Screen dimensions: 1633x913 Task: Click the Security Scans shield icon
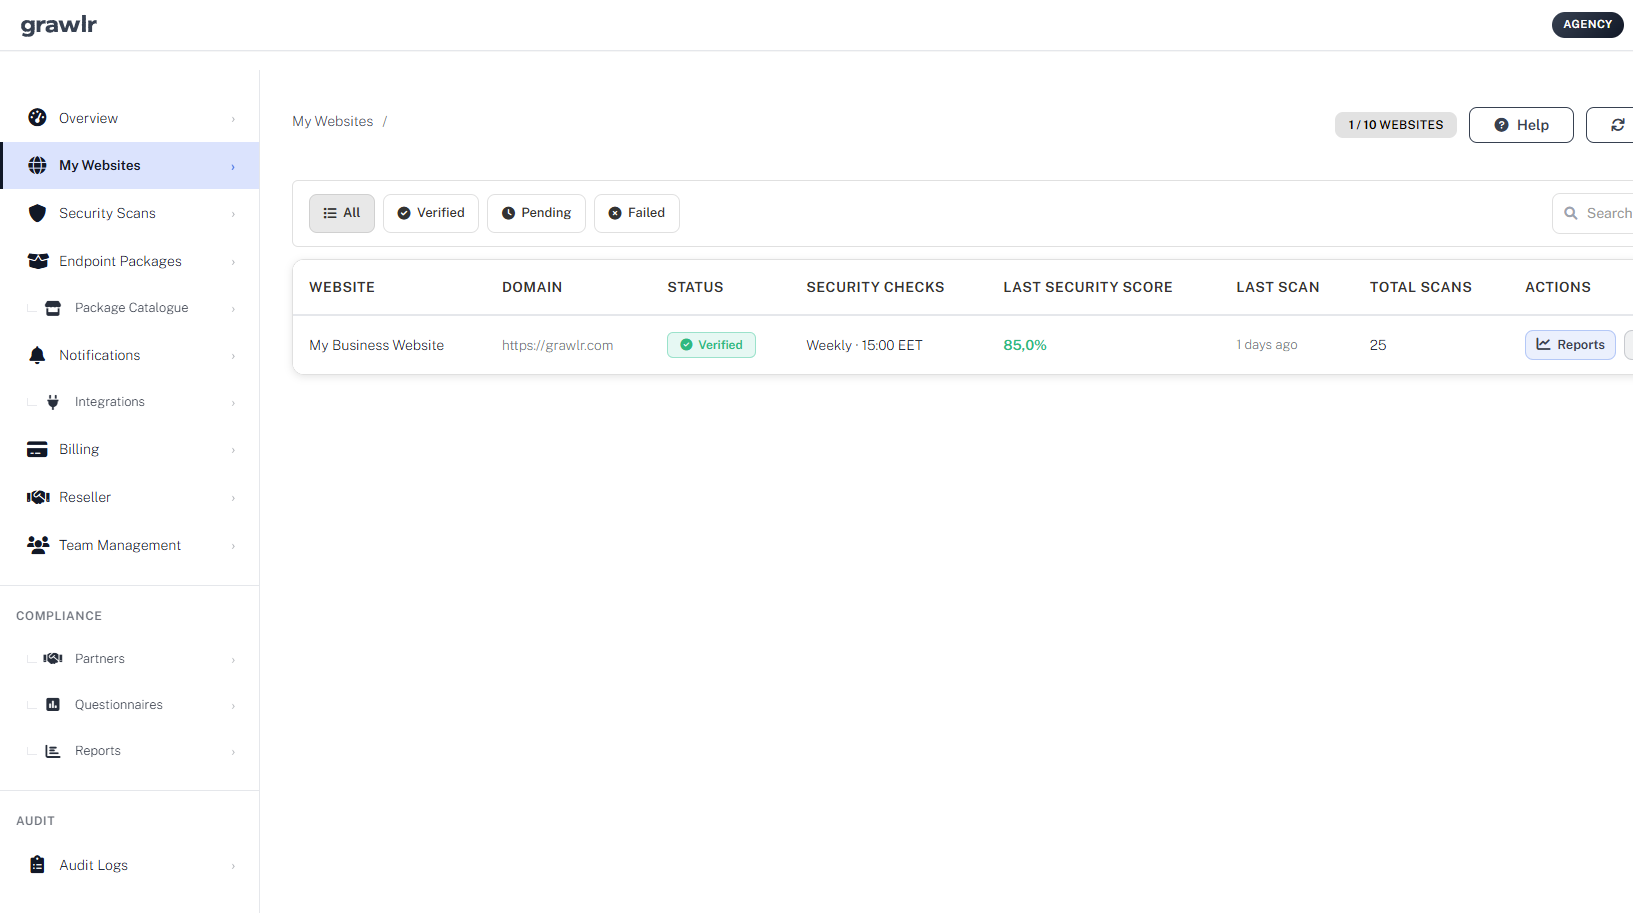click(38, 213)
